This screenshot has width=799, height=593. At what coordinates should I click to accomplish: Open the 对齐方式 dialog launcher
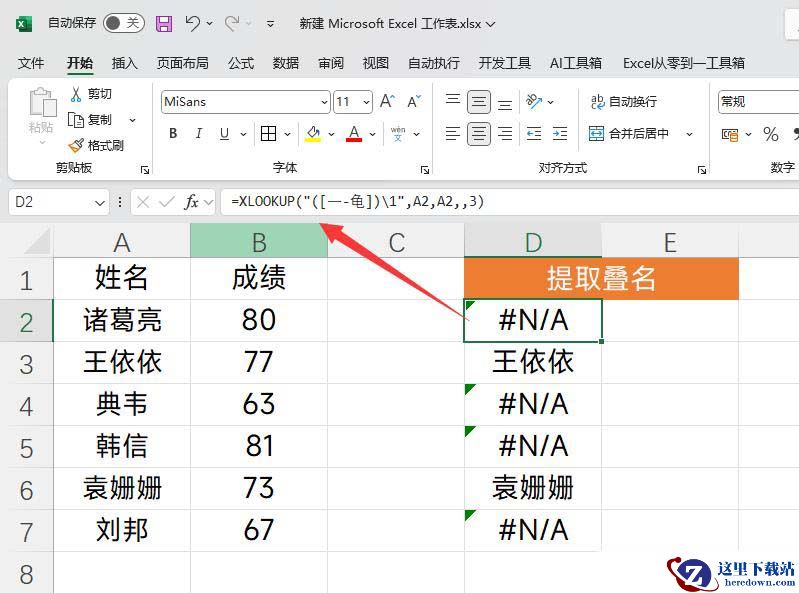702,170
